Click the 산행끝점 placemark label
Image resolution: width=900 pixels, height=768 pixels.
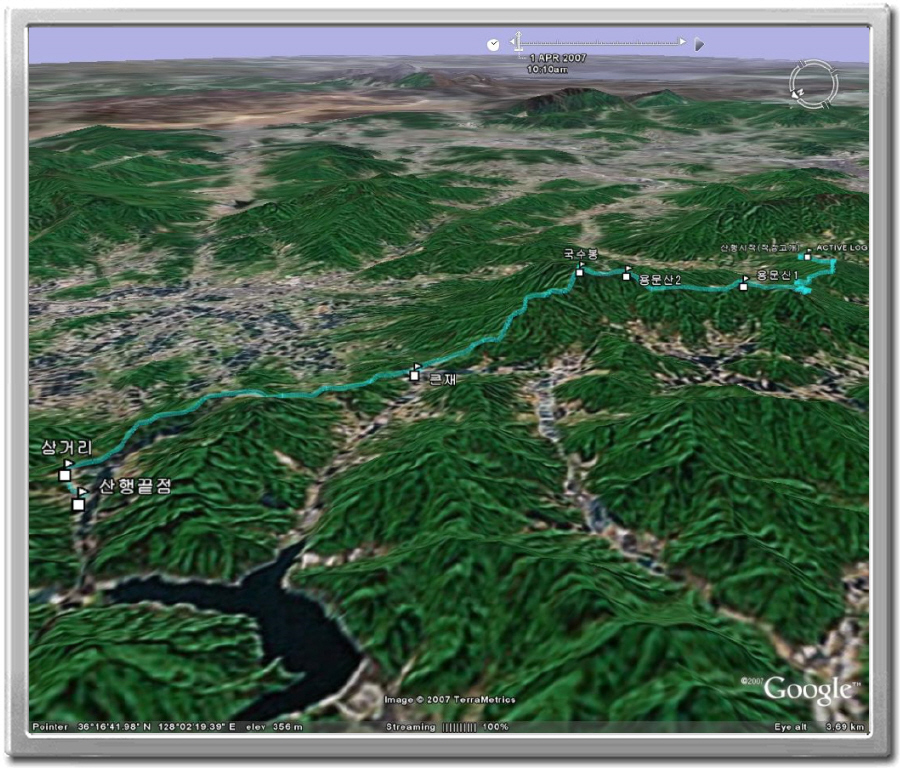coord(135,486)
